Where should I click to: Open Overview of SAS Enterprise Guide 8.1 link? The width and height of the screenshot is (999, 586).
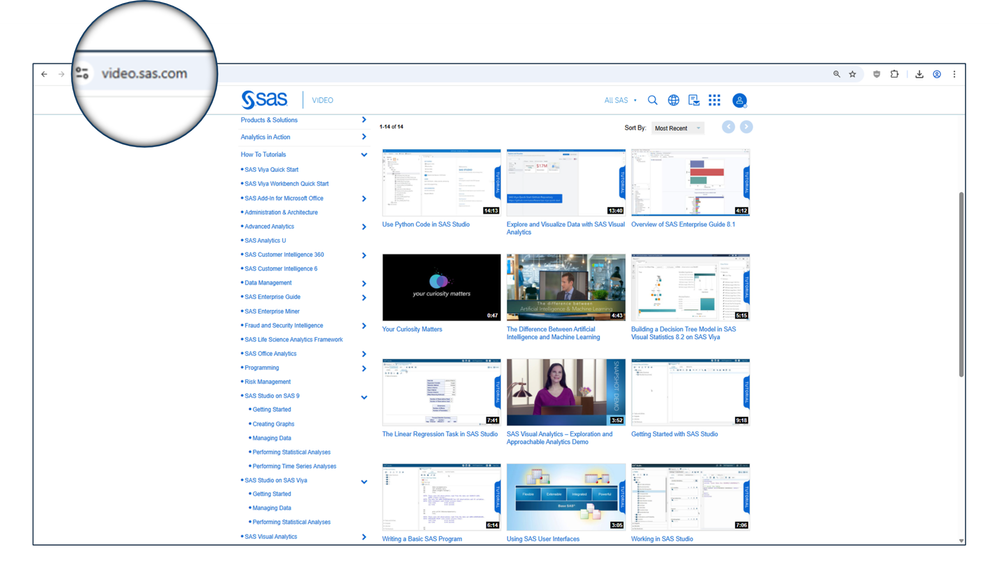pos(683,224)
